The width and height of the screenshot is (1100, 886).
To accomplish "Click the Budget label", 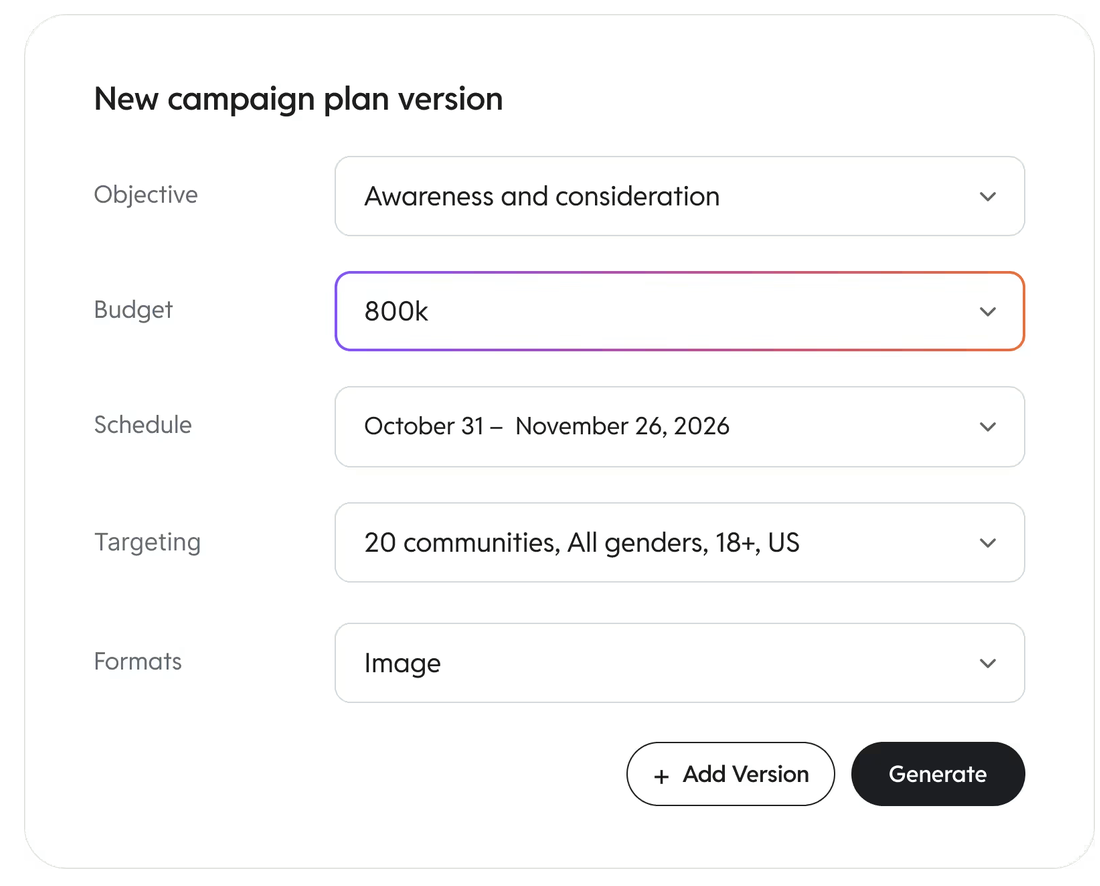I will (x=133, y=309).
